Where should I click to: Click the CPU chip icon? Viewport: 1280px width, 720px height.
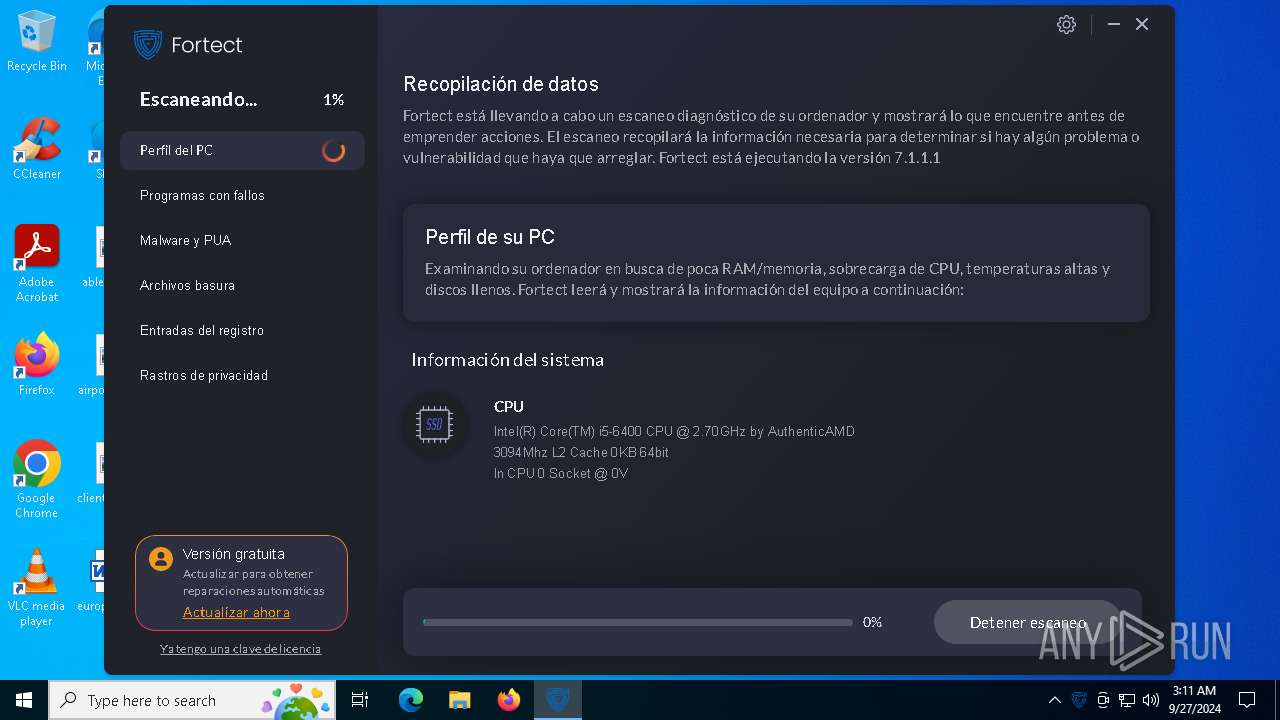click(434, 425)
